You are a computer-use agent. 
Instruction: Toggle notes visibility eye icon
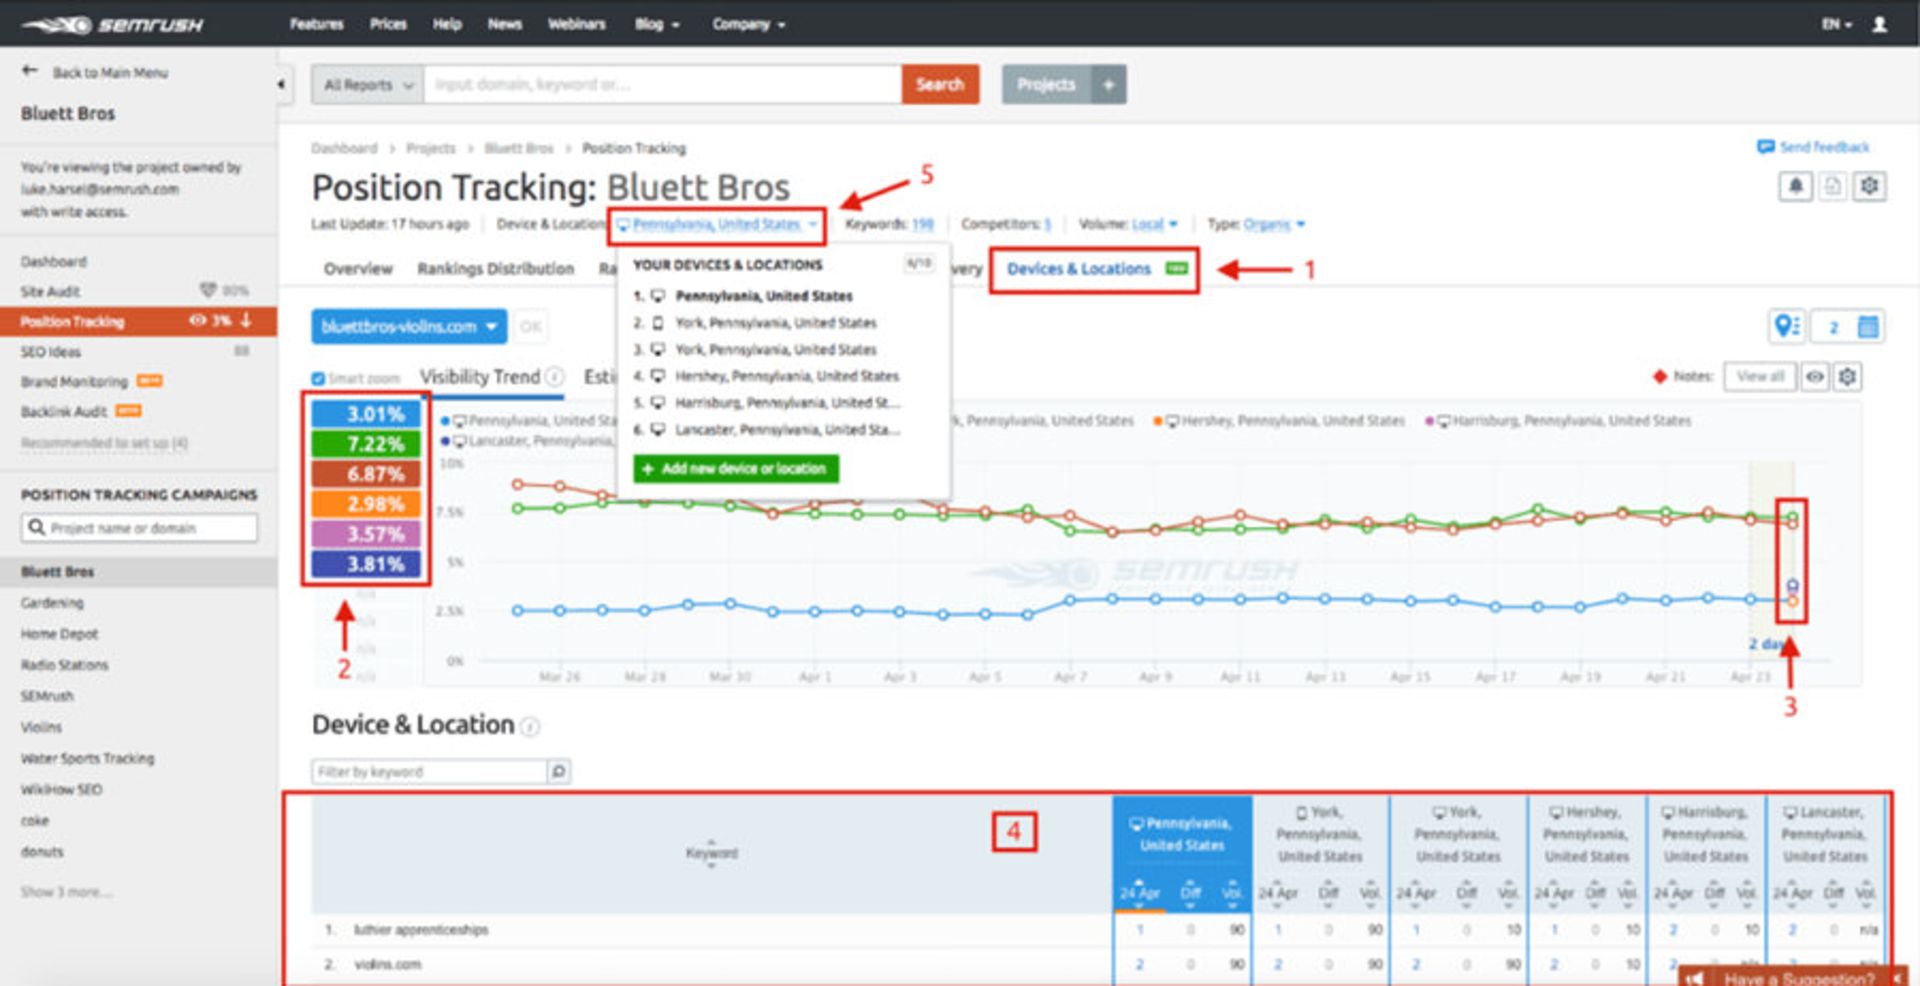(x=1814, y=377)
